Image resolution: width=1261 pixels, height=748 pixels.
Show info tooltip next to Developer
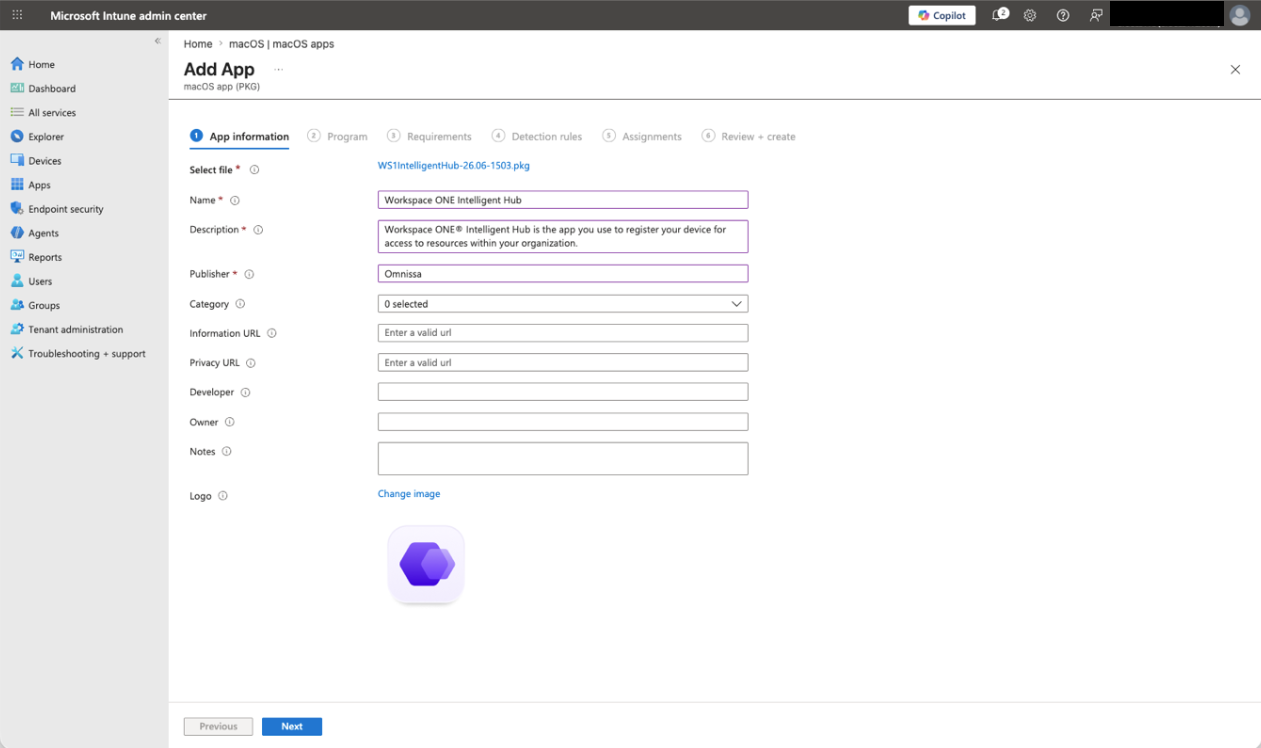245,393
